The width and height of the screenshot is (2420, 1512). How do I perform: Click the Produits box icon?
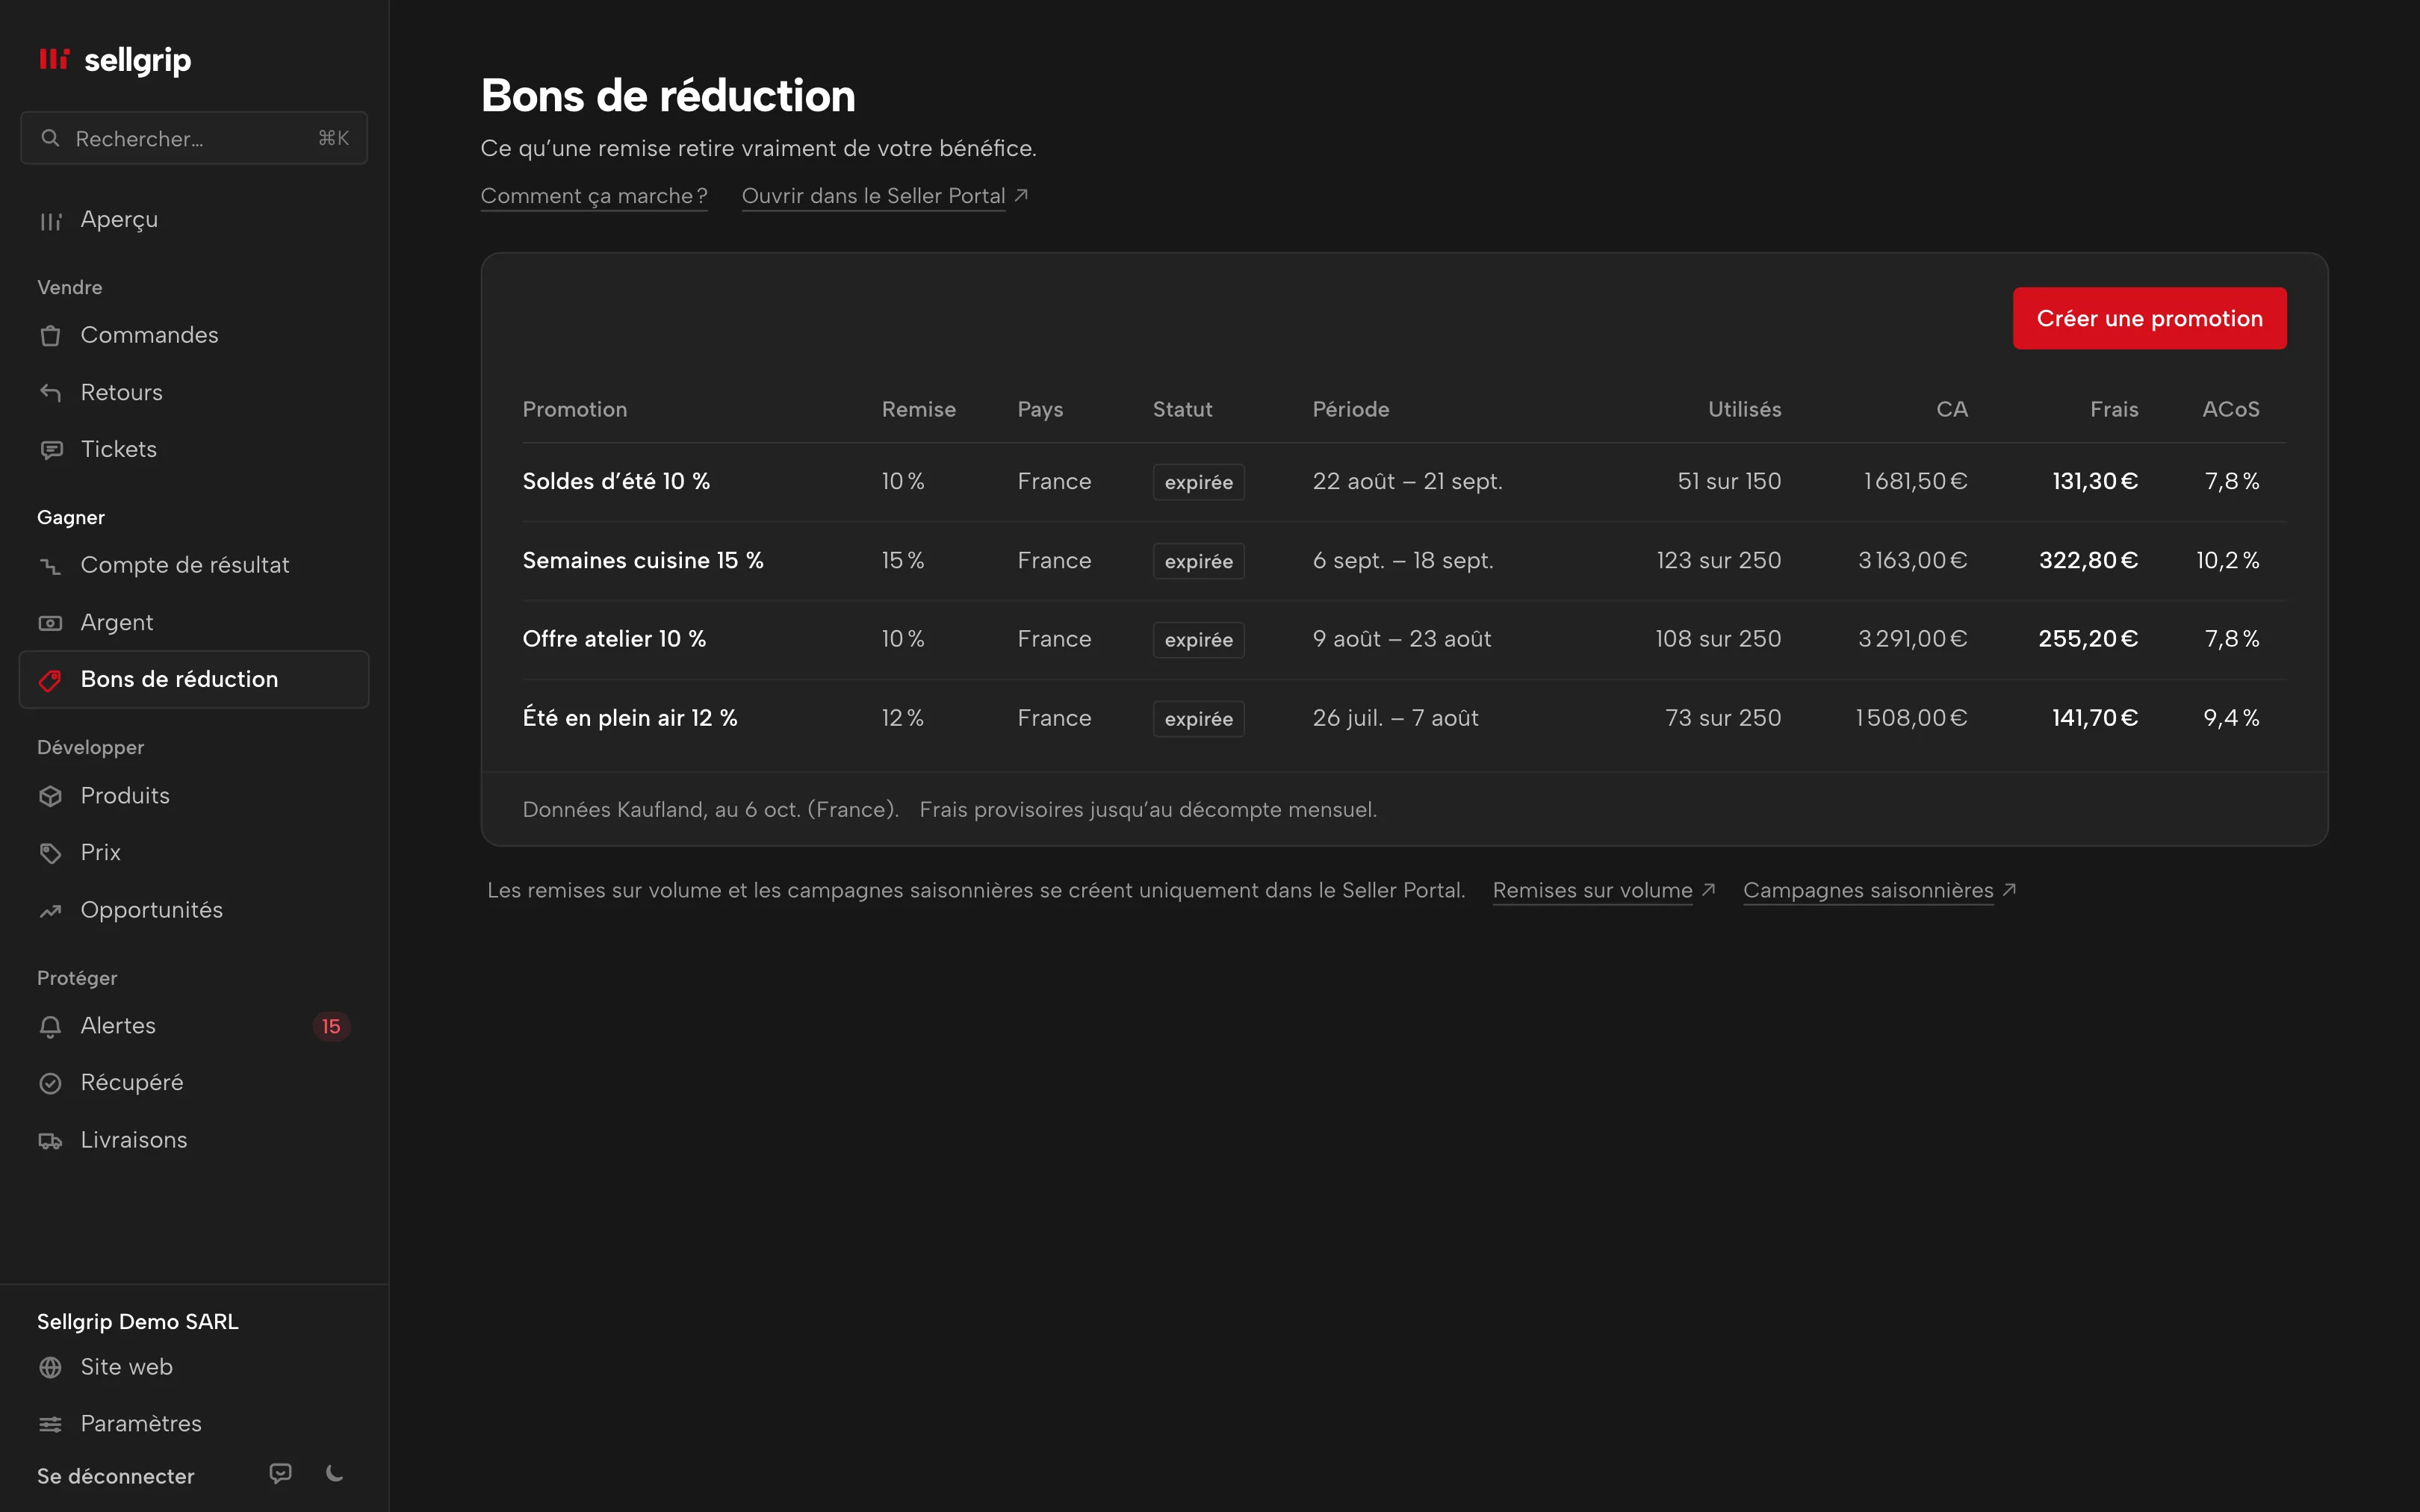[50, 796]
